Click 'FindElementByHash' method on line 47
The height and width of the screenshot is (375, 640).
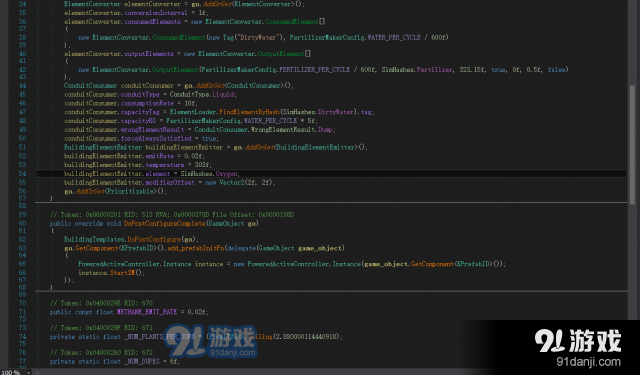[x=249, y=112]
